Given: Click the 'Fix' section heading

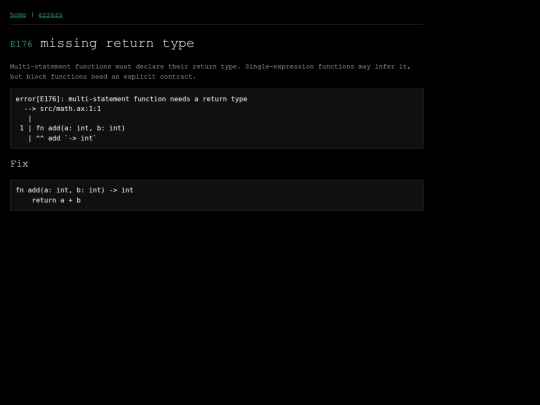Looking at the screenshot, I should click(x=19, y=164).
